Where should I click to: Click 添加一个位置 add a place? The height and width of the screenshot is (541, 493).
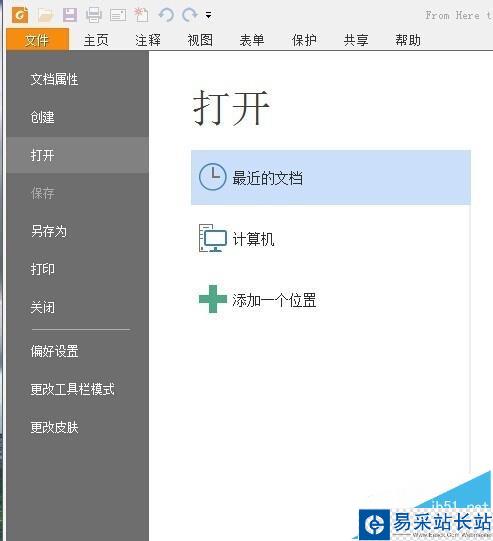(331, 299)
